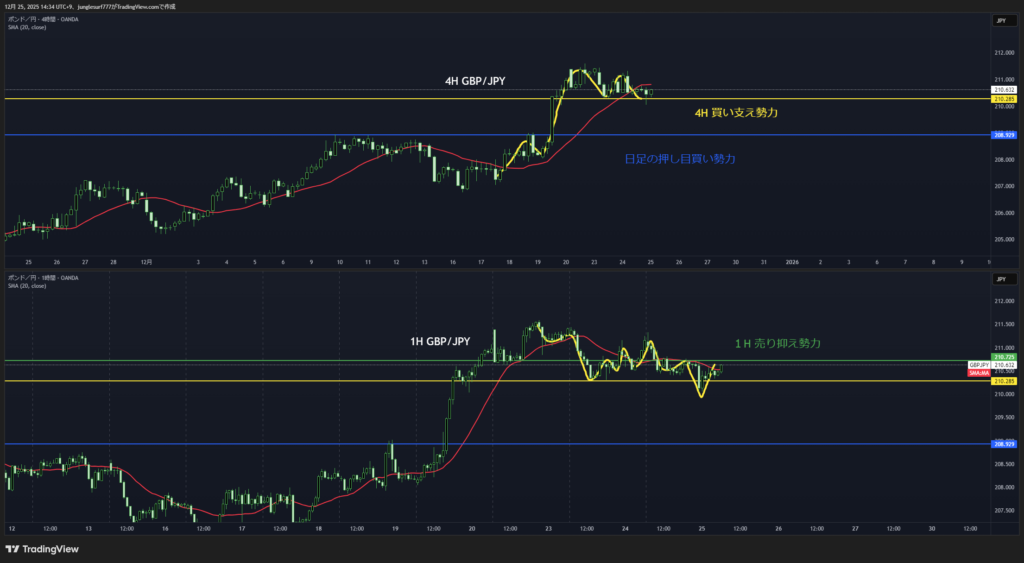Click the blue 208.929 price label on upper chart
Image resolution: width=1024 pixels, height=563 pixels.
1003,135
